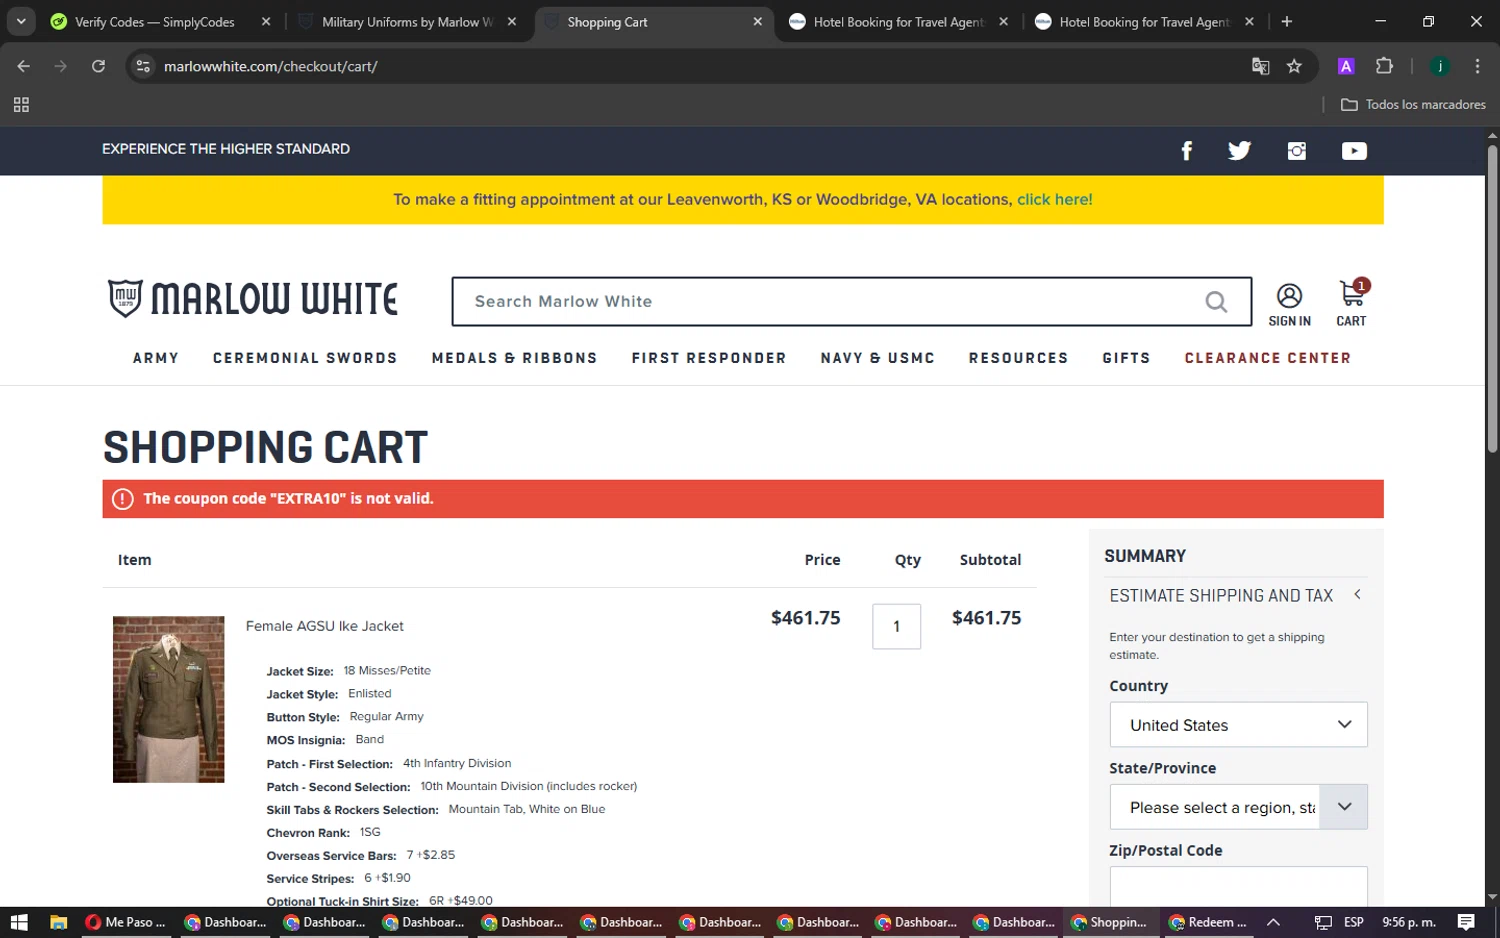The height and width of the screenshot is (938, 1500).
Task: Open Female AGSU Ike Jacket product link
Action: [x=325, y=626]
